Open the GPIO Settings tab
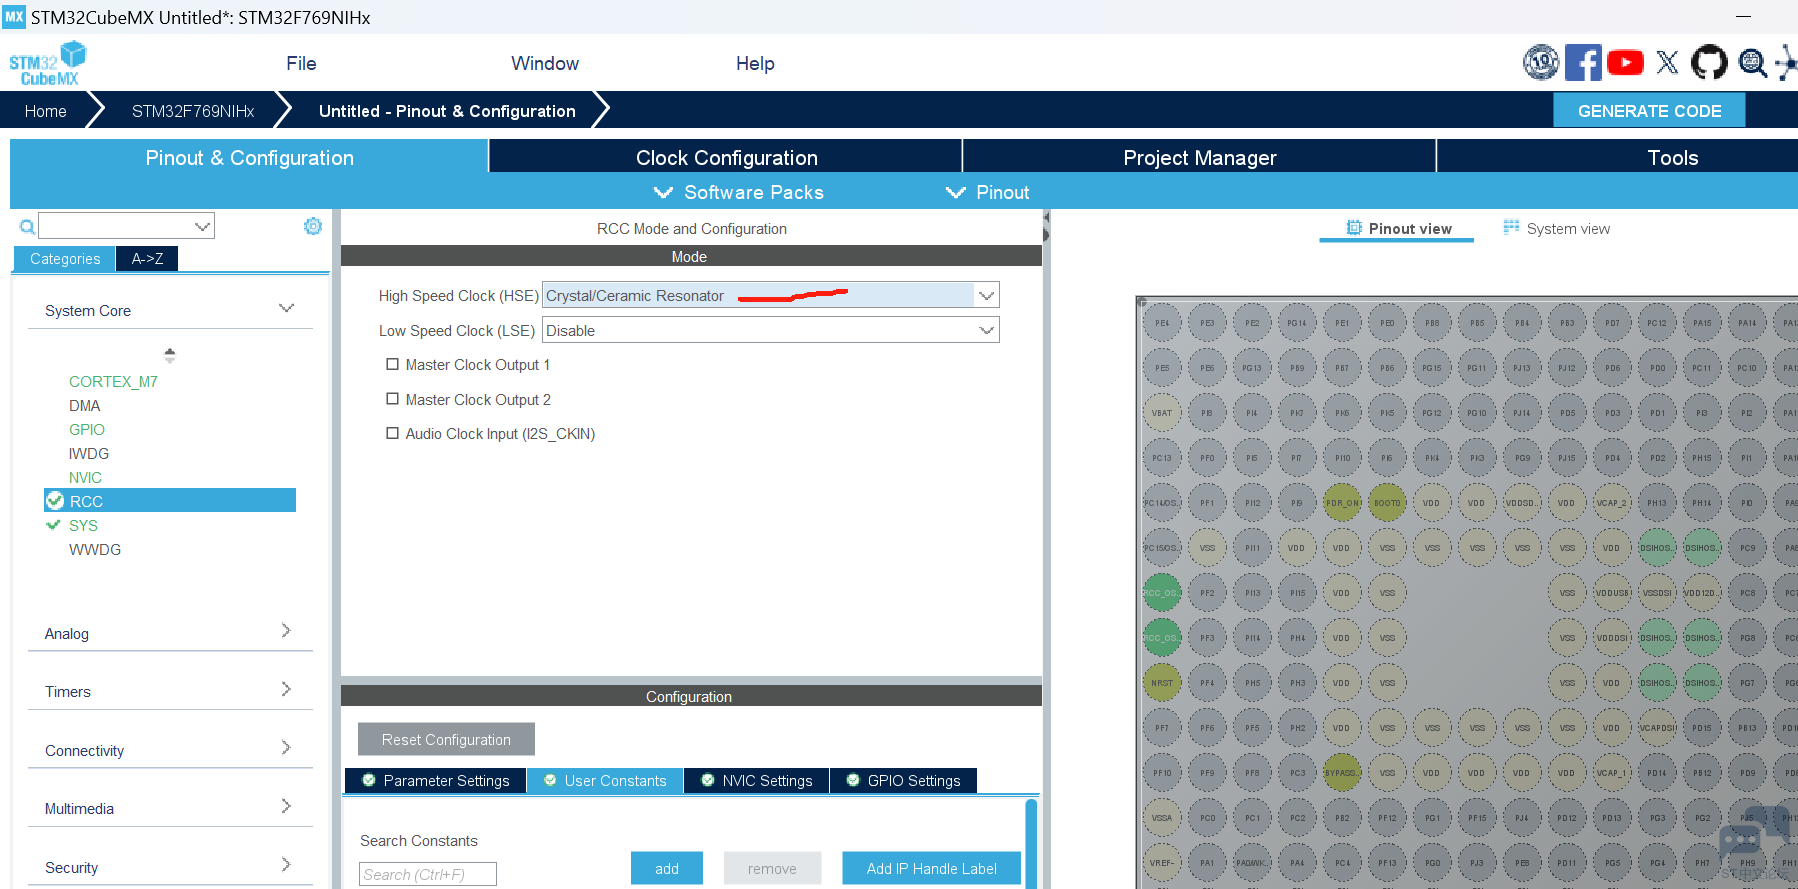The width and height of the screenshot is (1798, 889). point(904,780)
